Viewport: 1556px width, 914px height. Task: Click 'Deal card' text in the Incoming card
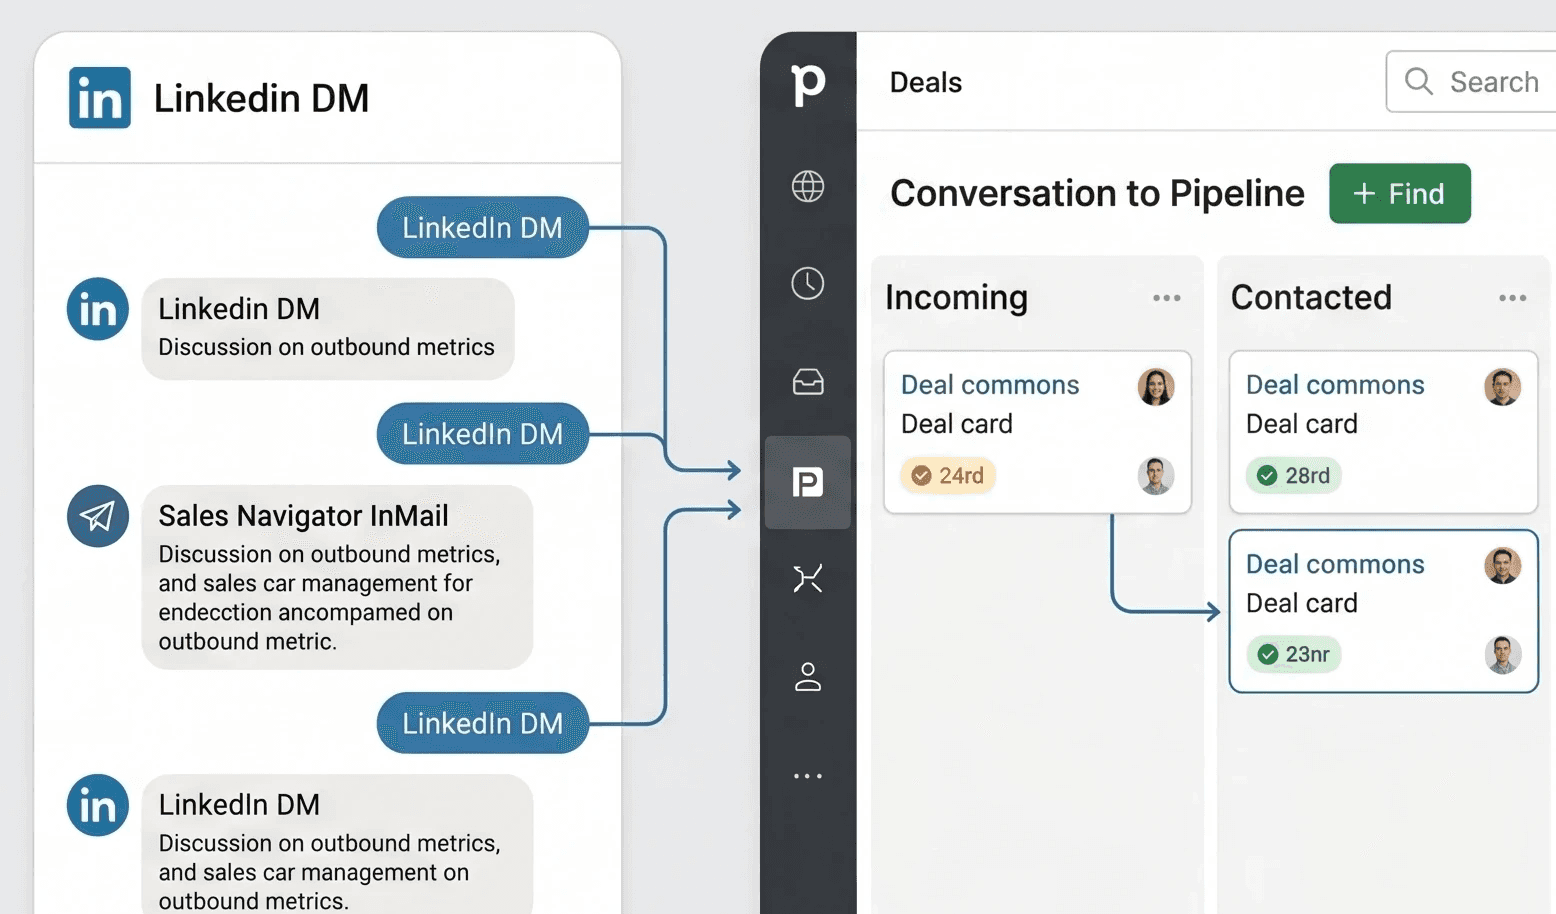point(957,424)
